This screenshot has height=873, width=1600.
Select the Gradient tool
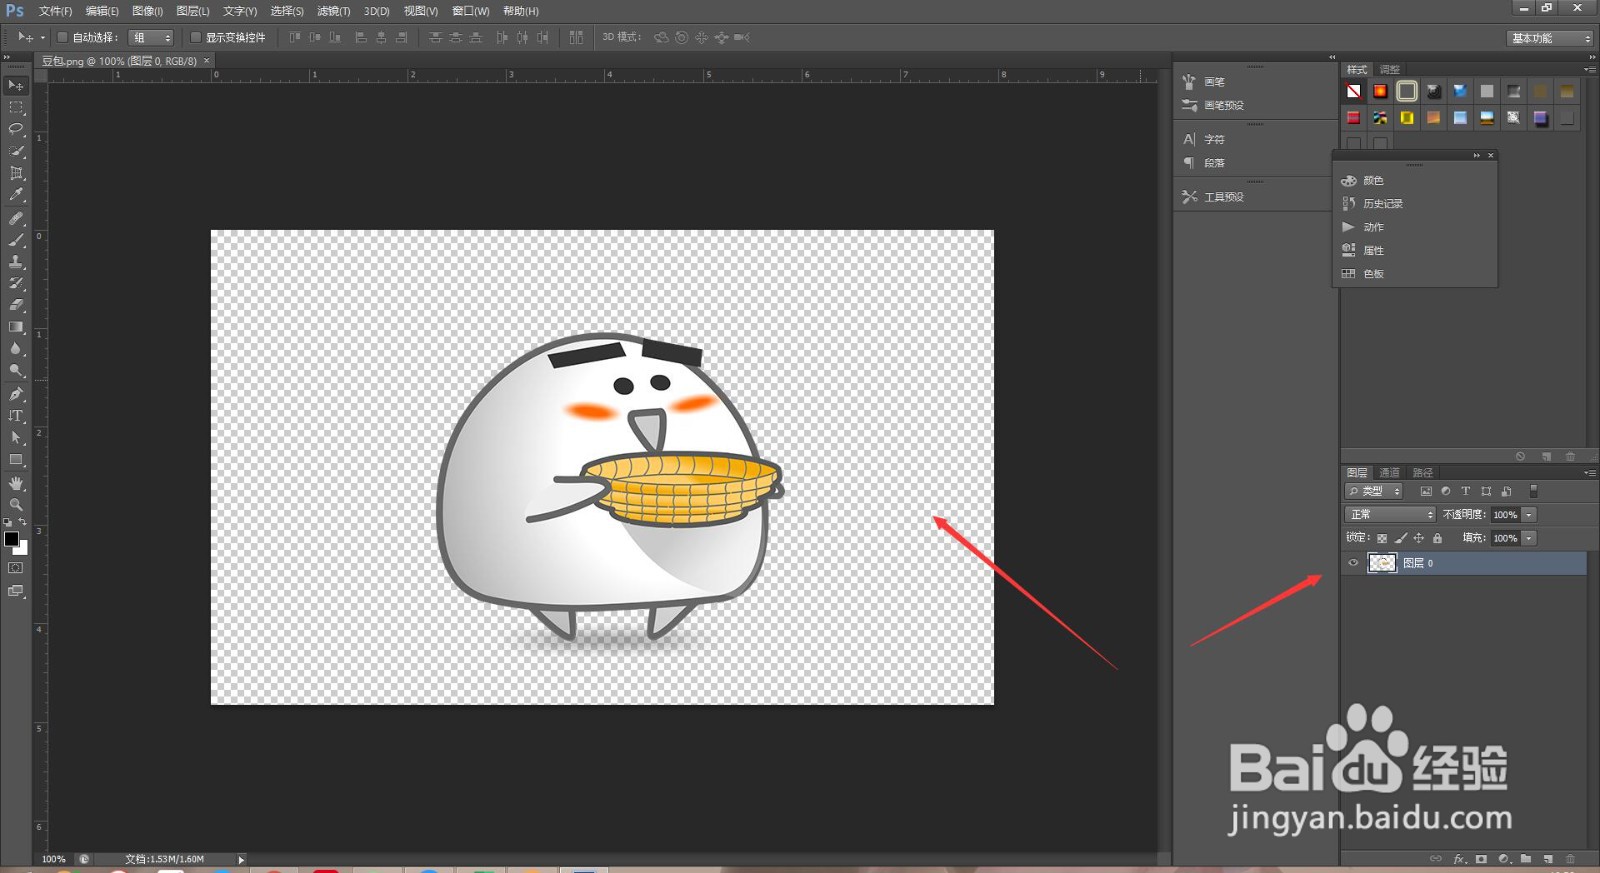(16, 327)
